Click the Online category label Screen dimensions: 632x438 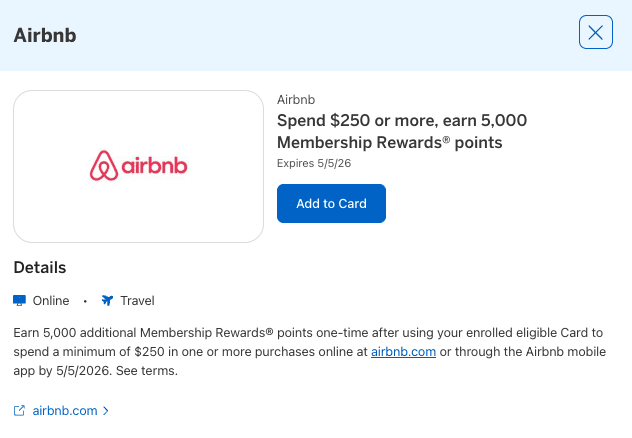51,300
